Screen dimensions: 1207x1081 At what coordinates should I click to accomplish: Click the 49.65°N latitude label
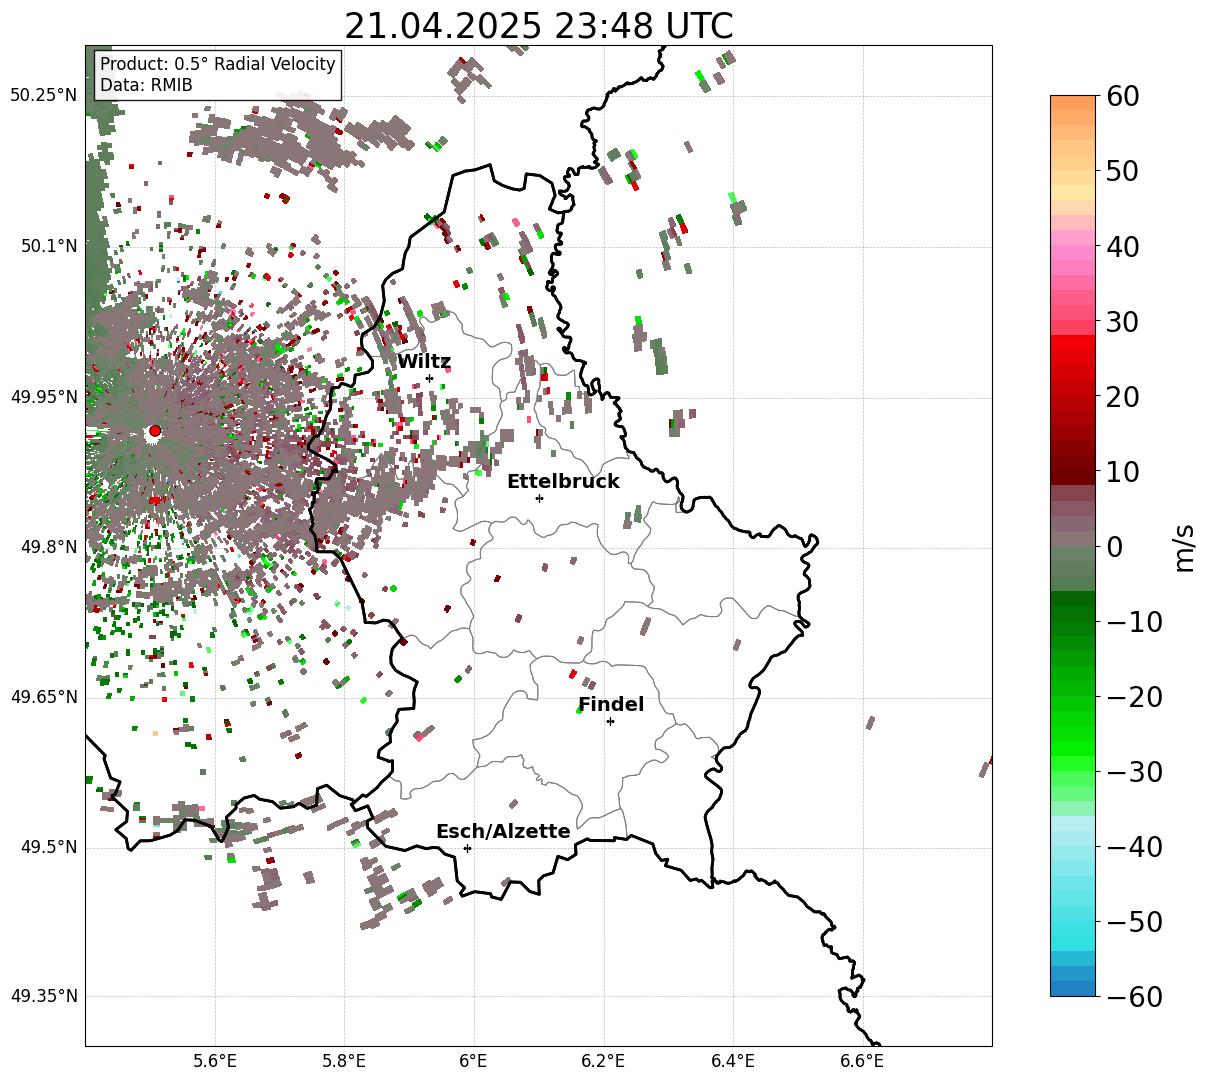tap(43, 697)
